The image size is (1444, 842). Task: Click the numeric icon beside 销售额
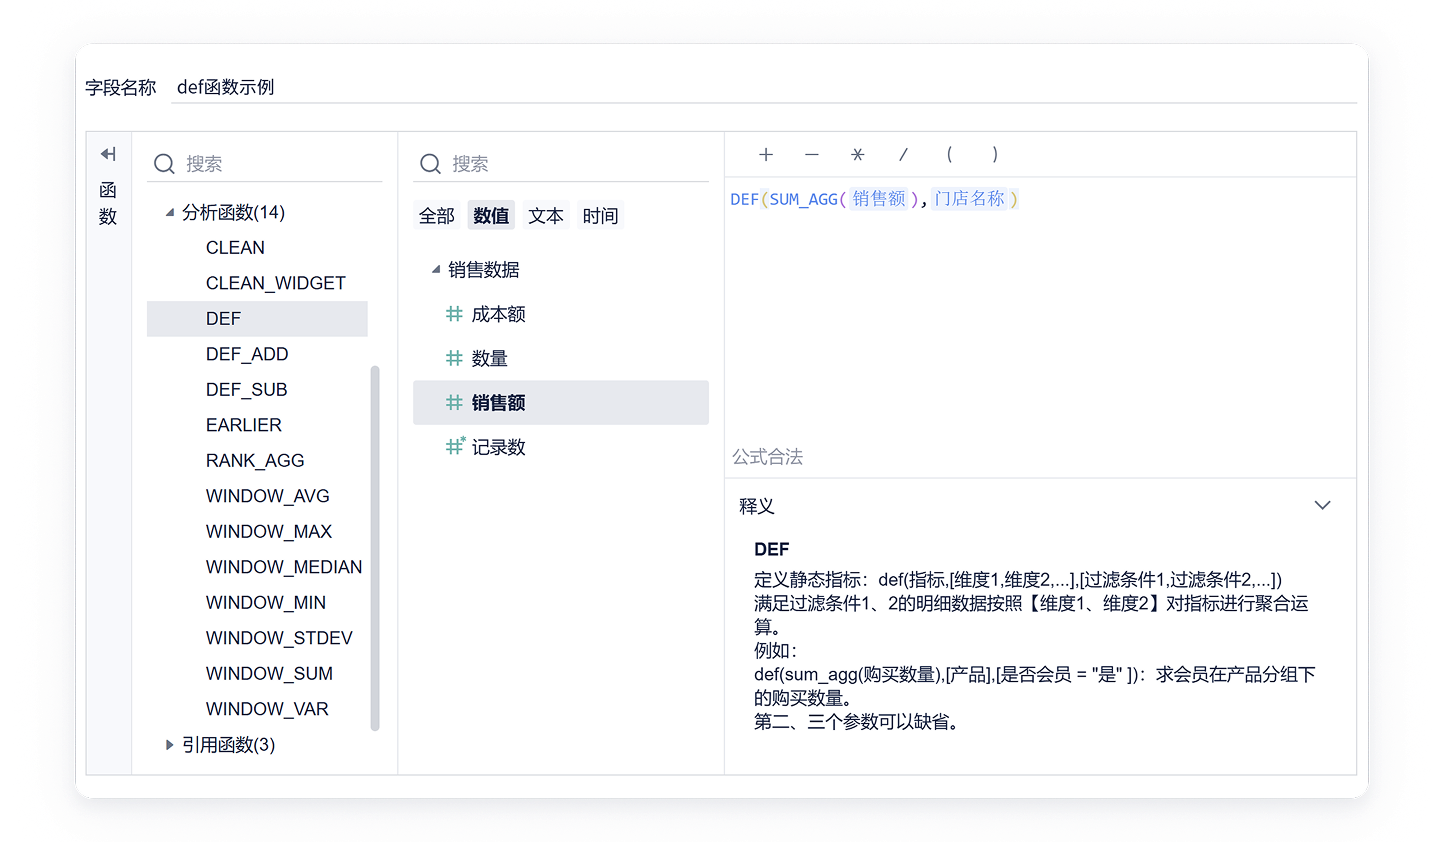pyautogui.click(x=454, y=402)
